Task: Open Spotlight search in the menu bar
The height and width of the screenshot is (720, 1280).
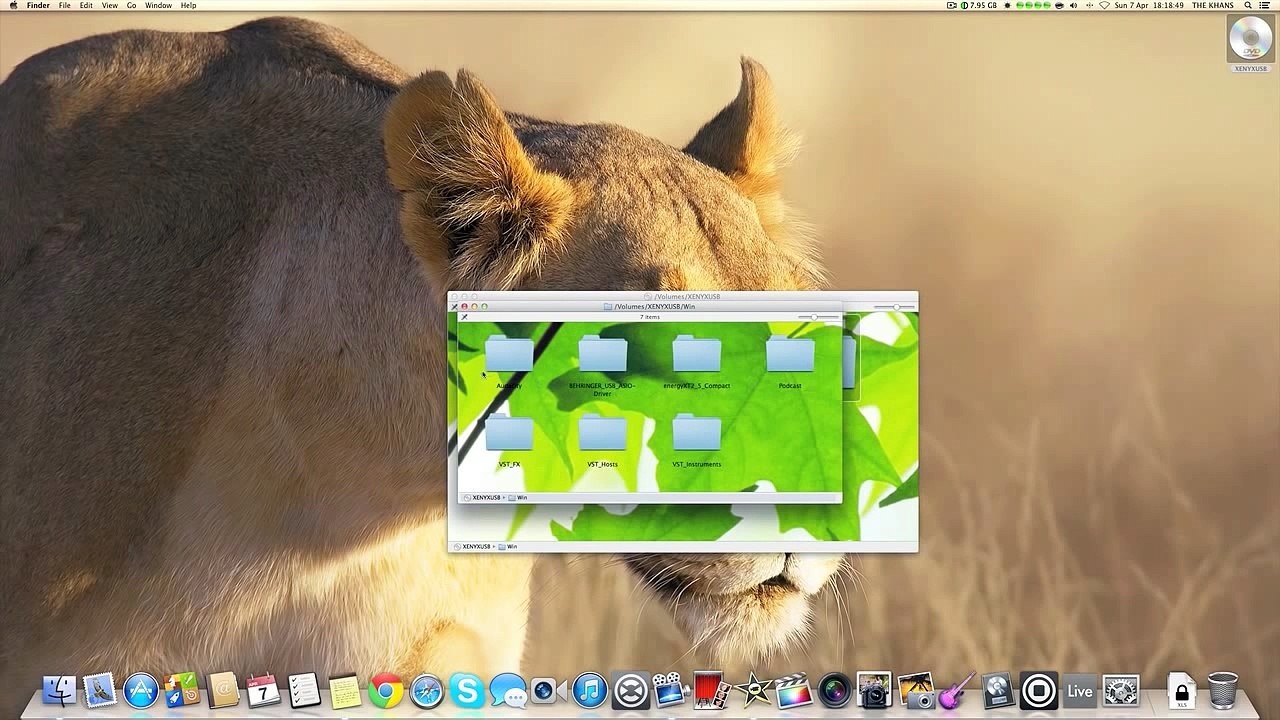Action: click(x=1248, y=5)
